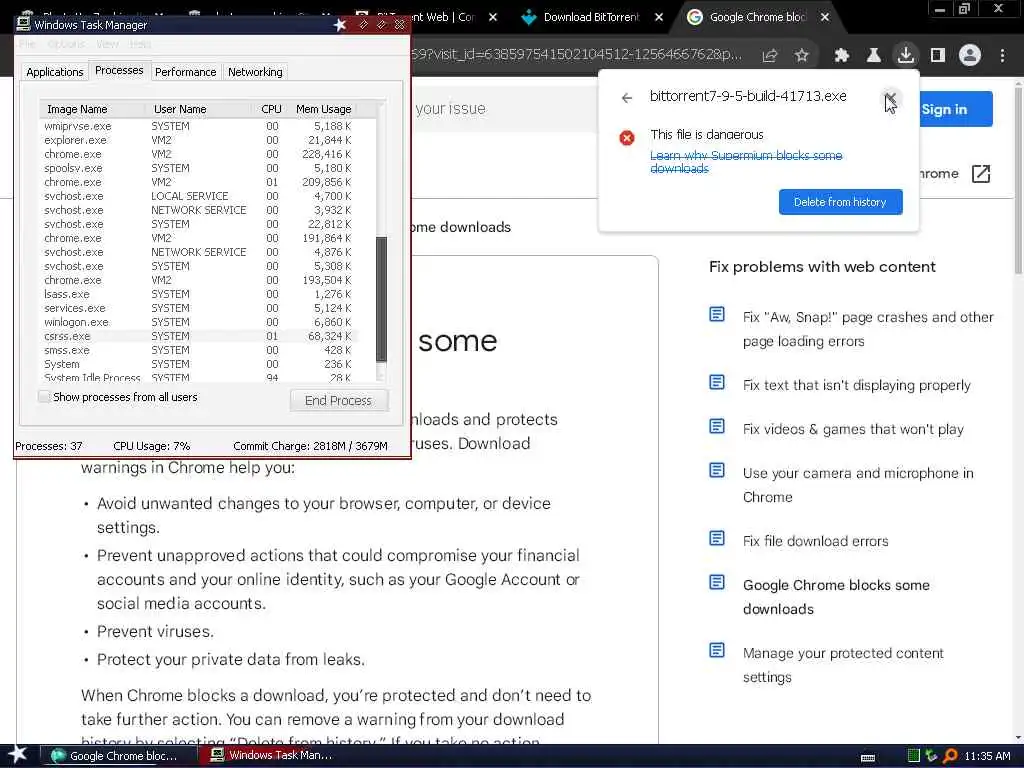
Task: Select the lsass.exe process row
Action: [x=198, y=295]
